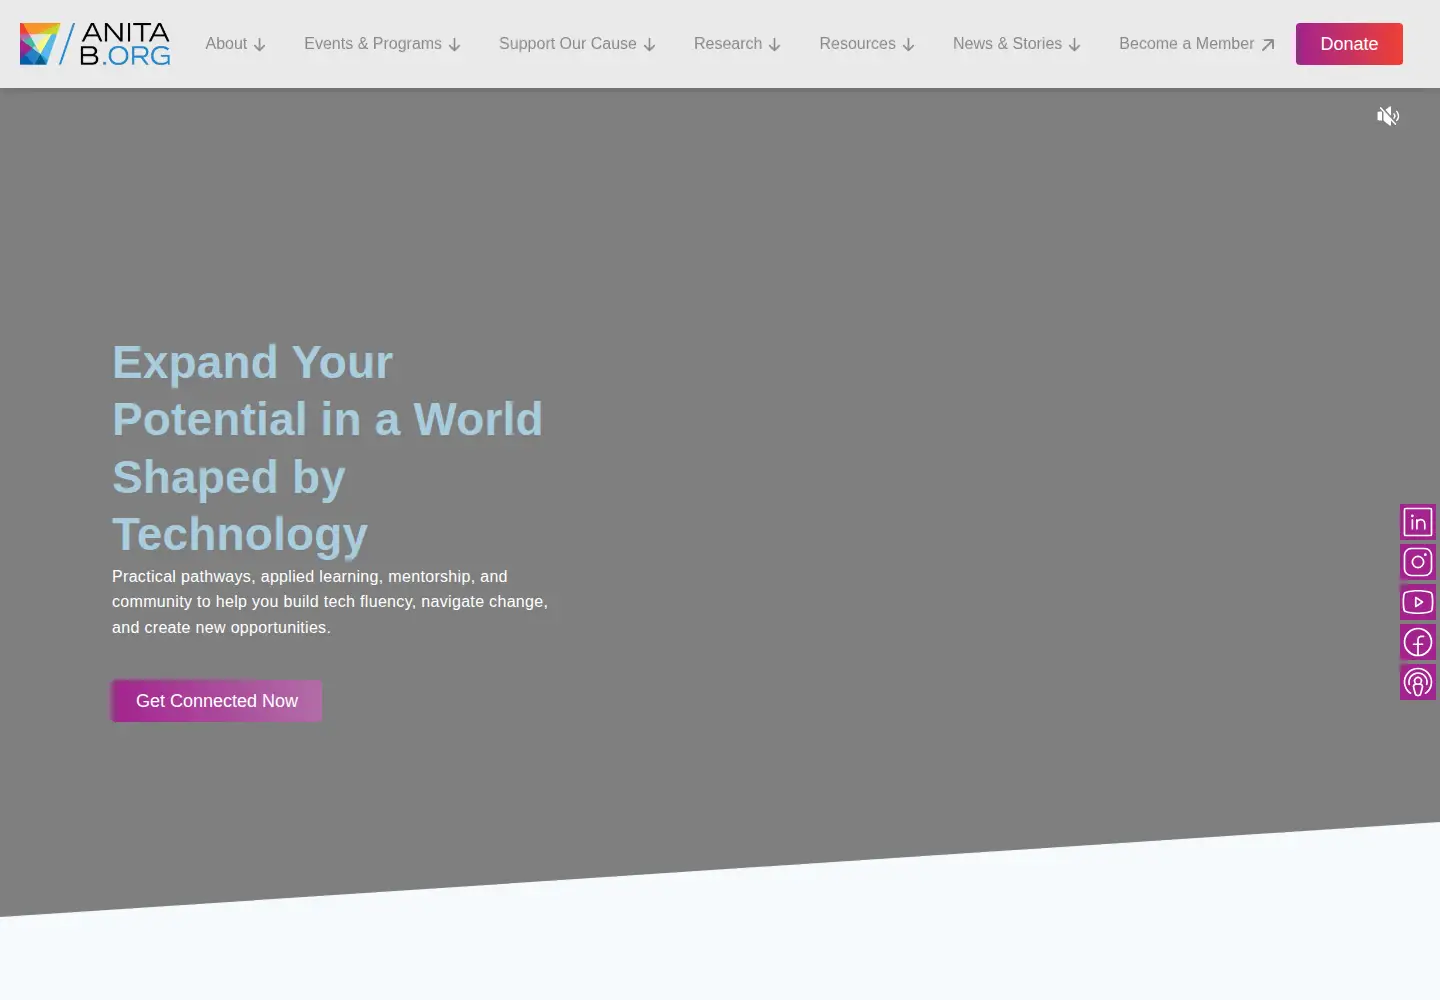The width and height of the screenshot is (1440, 1000).
Task: Open the Instagram social icon
Action: (x=1418, y=562)
